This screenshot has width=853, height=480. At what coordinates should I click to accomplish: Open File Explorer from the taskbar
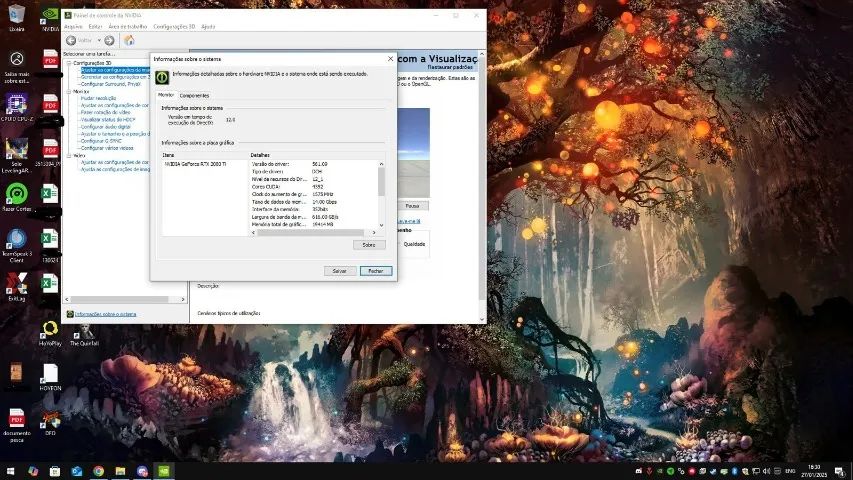click(x=120, y=471)
